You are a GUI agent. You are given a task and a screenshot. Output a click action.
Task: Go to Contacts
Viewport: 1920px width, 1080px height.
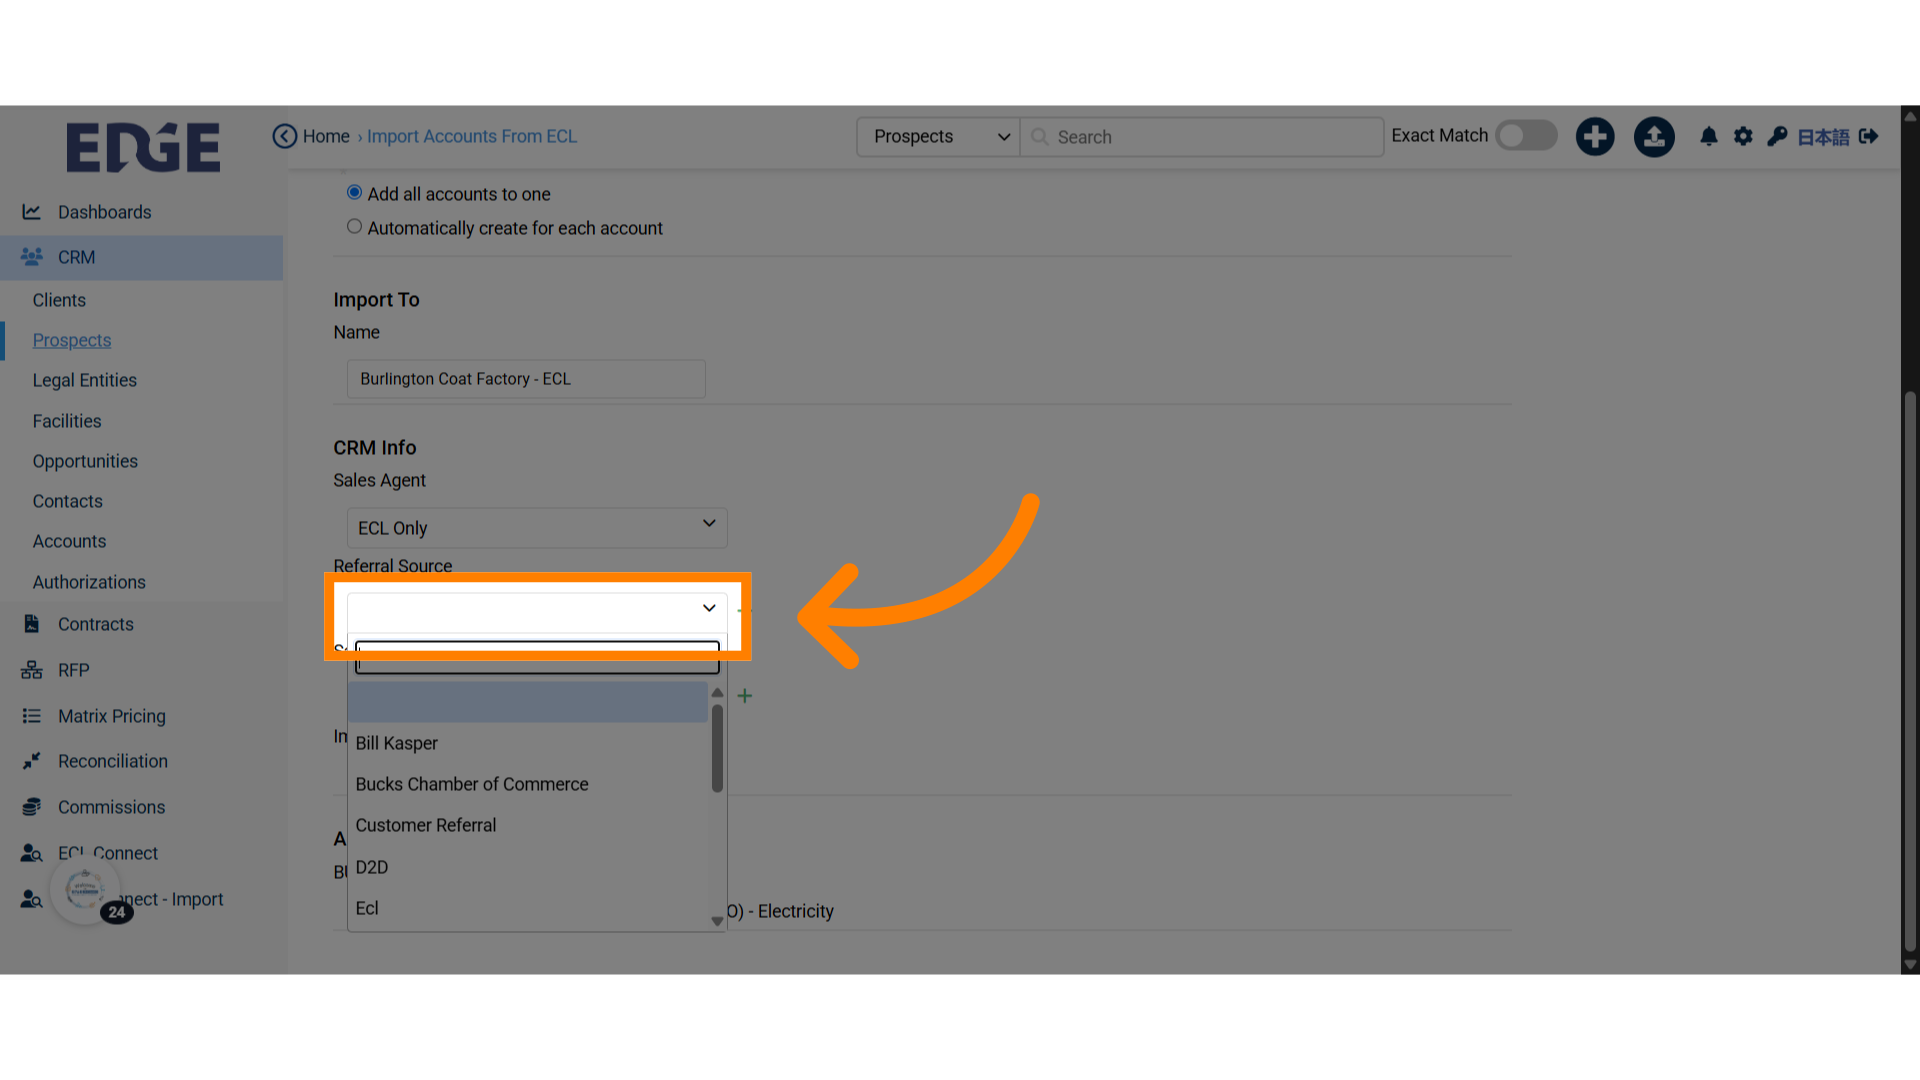pyautogui.click(x=67, y=501)
